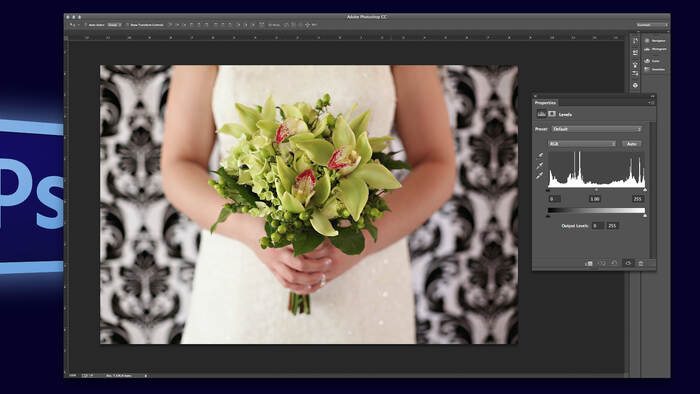Click the Levels histogram graph

coord(596,169)
